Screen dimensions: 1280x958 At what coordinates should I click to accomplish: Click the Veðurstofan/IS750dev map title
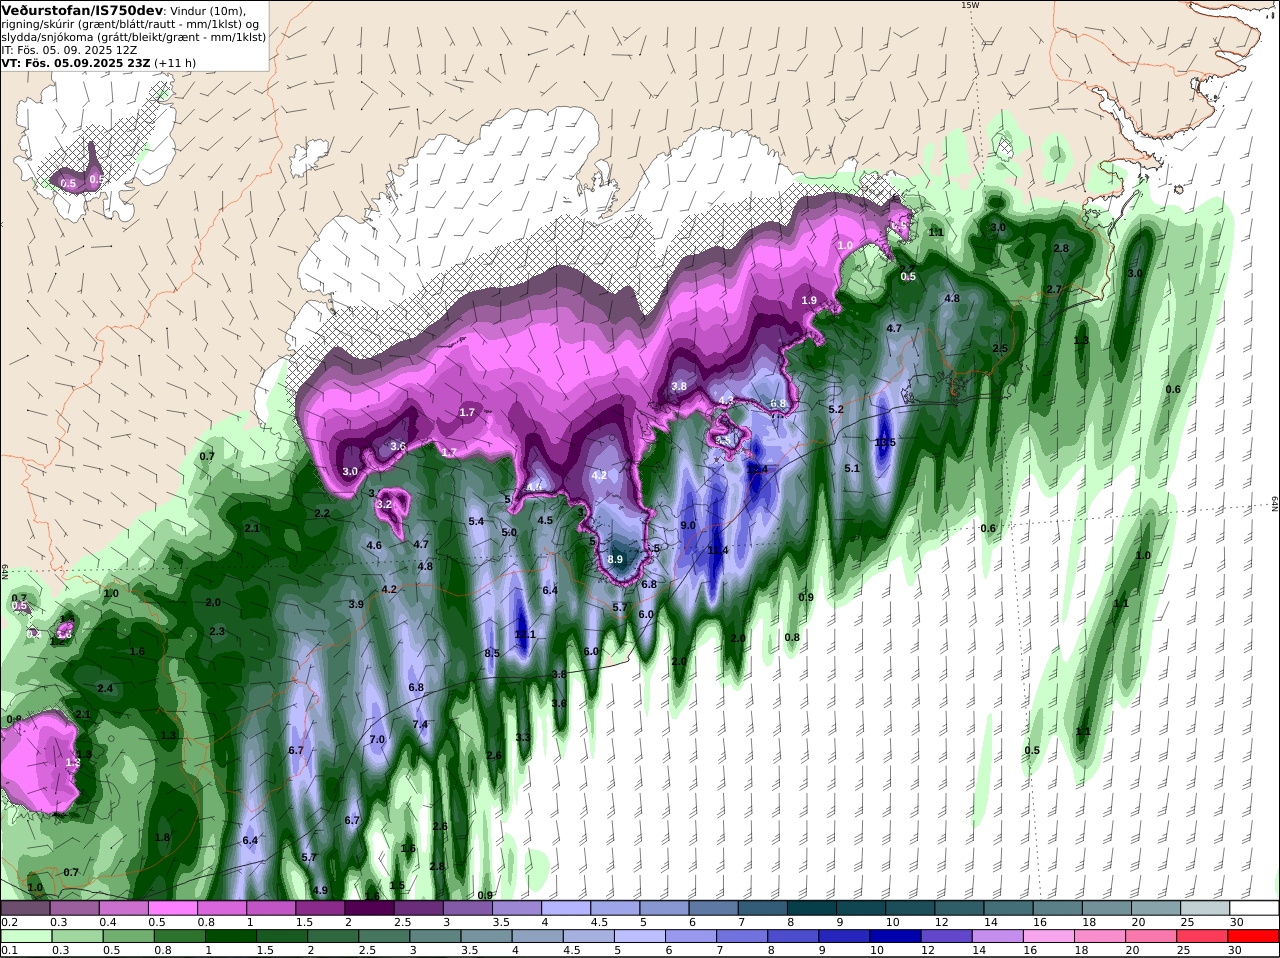(x=82, y=10)
